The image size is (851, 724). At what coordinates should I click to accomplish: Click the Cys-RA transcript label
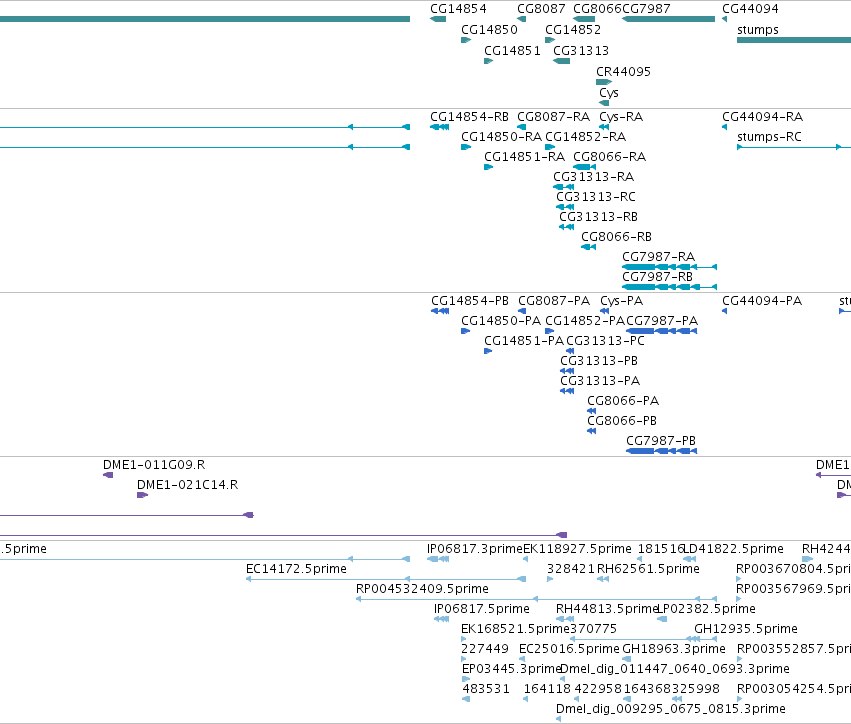point(621,117)
